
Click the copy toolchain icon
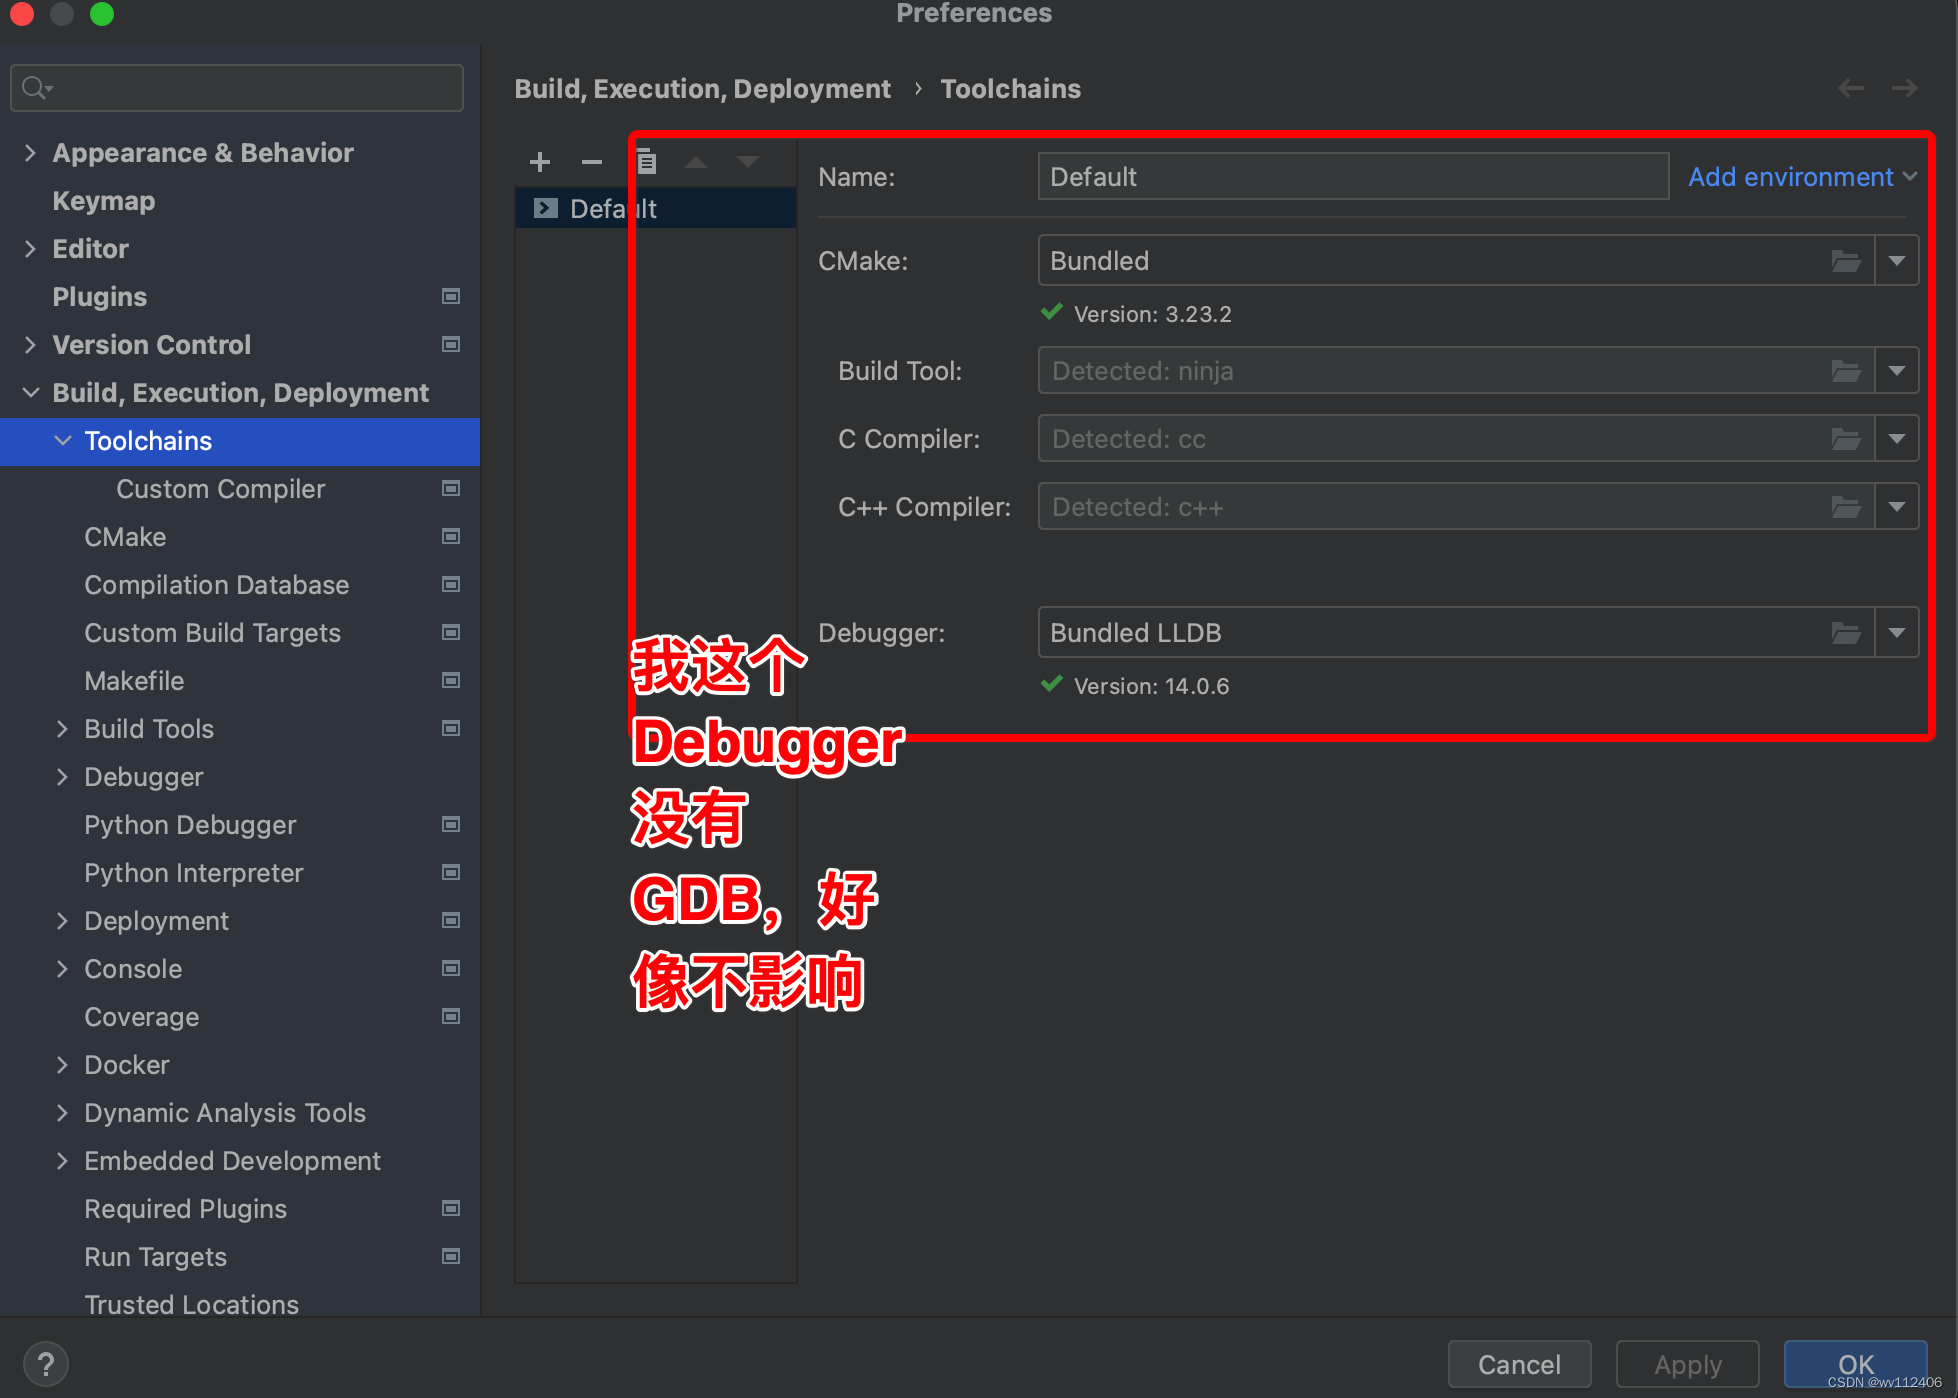pos(647,162)
